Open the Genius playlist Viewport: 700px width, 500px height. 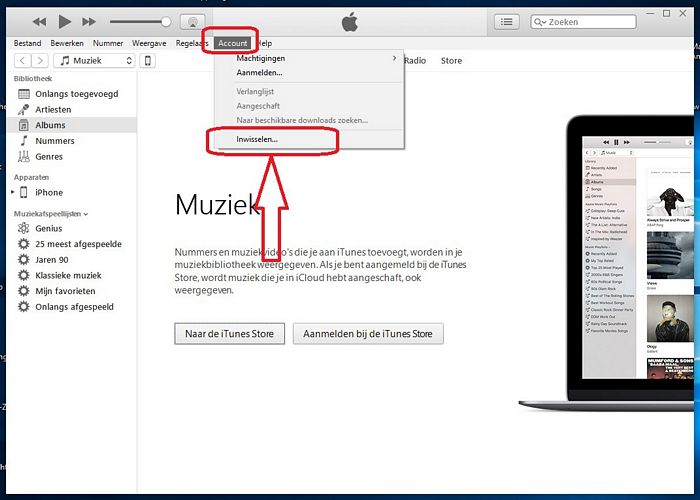72,228
